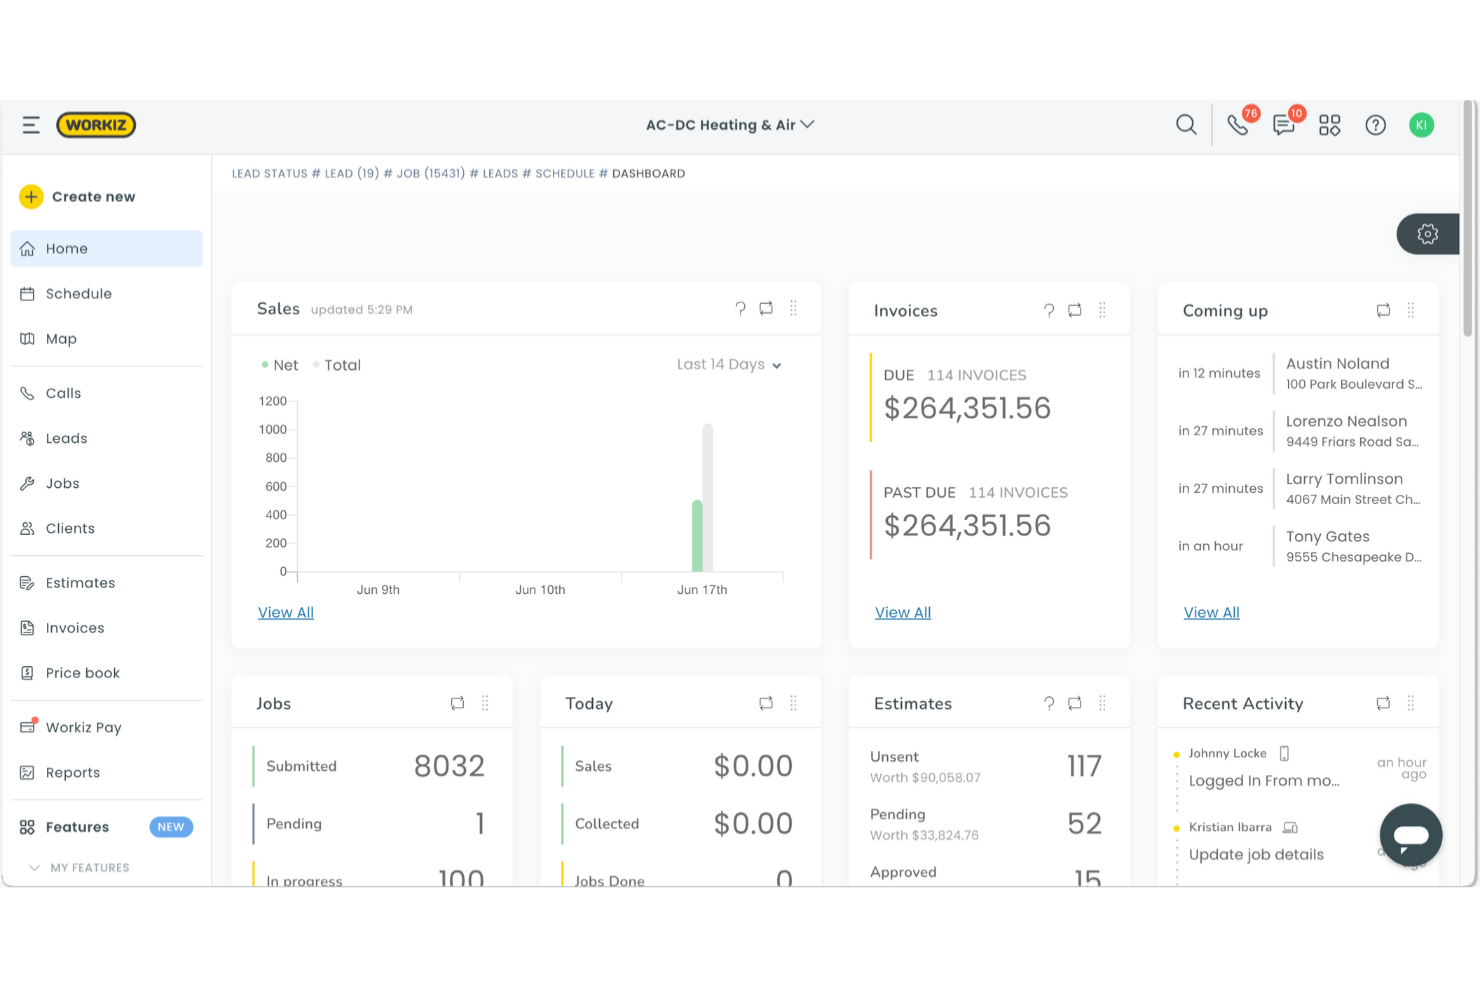Click the refresh icon on the Invoices widget
This screenshot has width=1480, height=987.
[x=1074, y=310]
